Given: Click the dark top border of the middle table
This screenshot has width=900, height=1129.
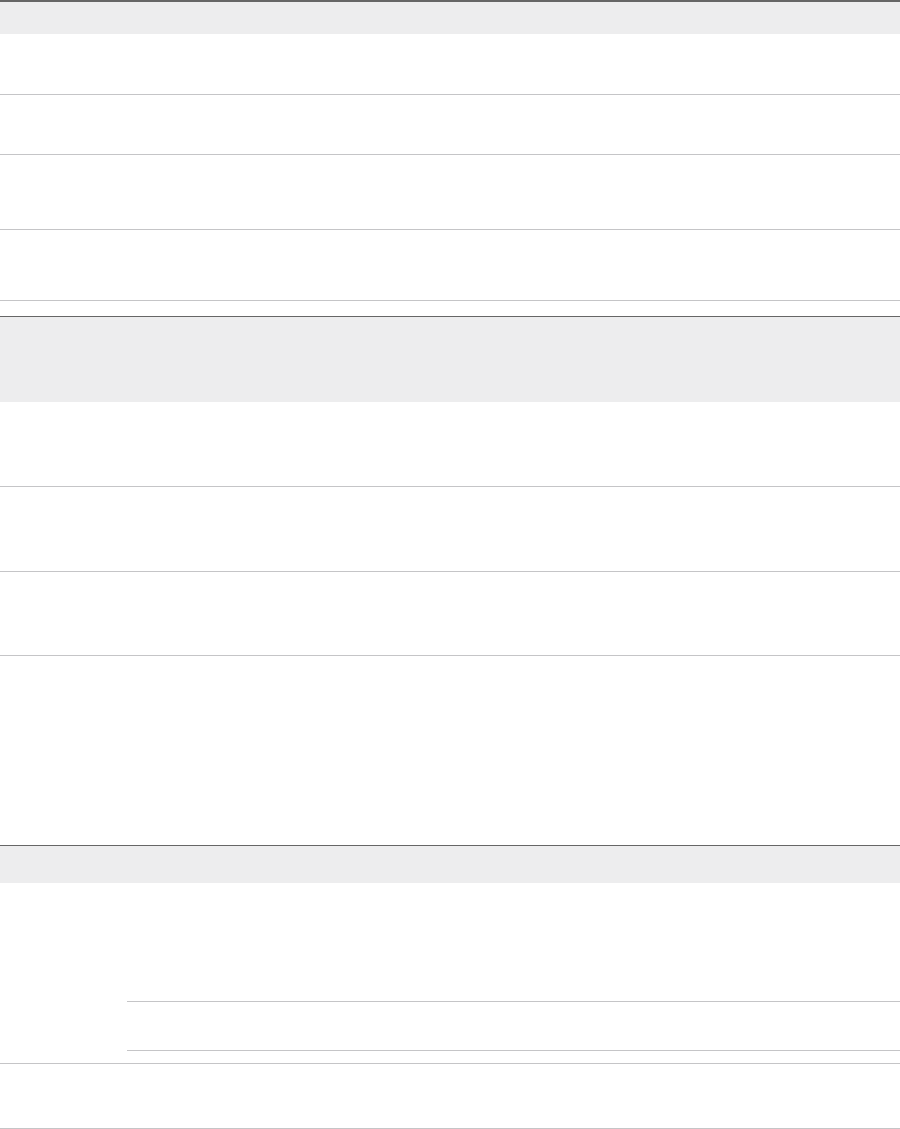Looking at the screenshot, I should 450,316.
